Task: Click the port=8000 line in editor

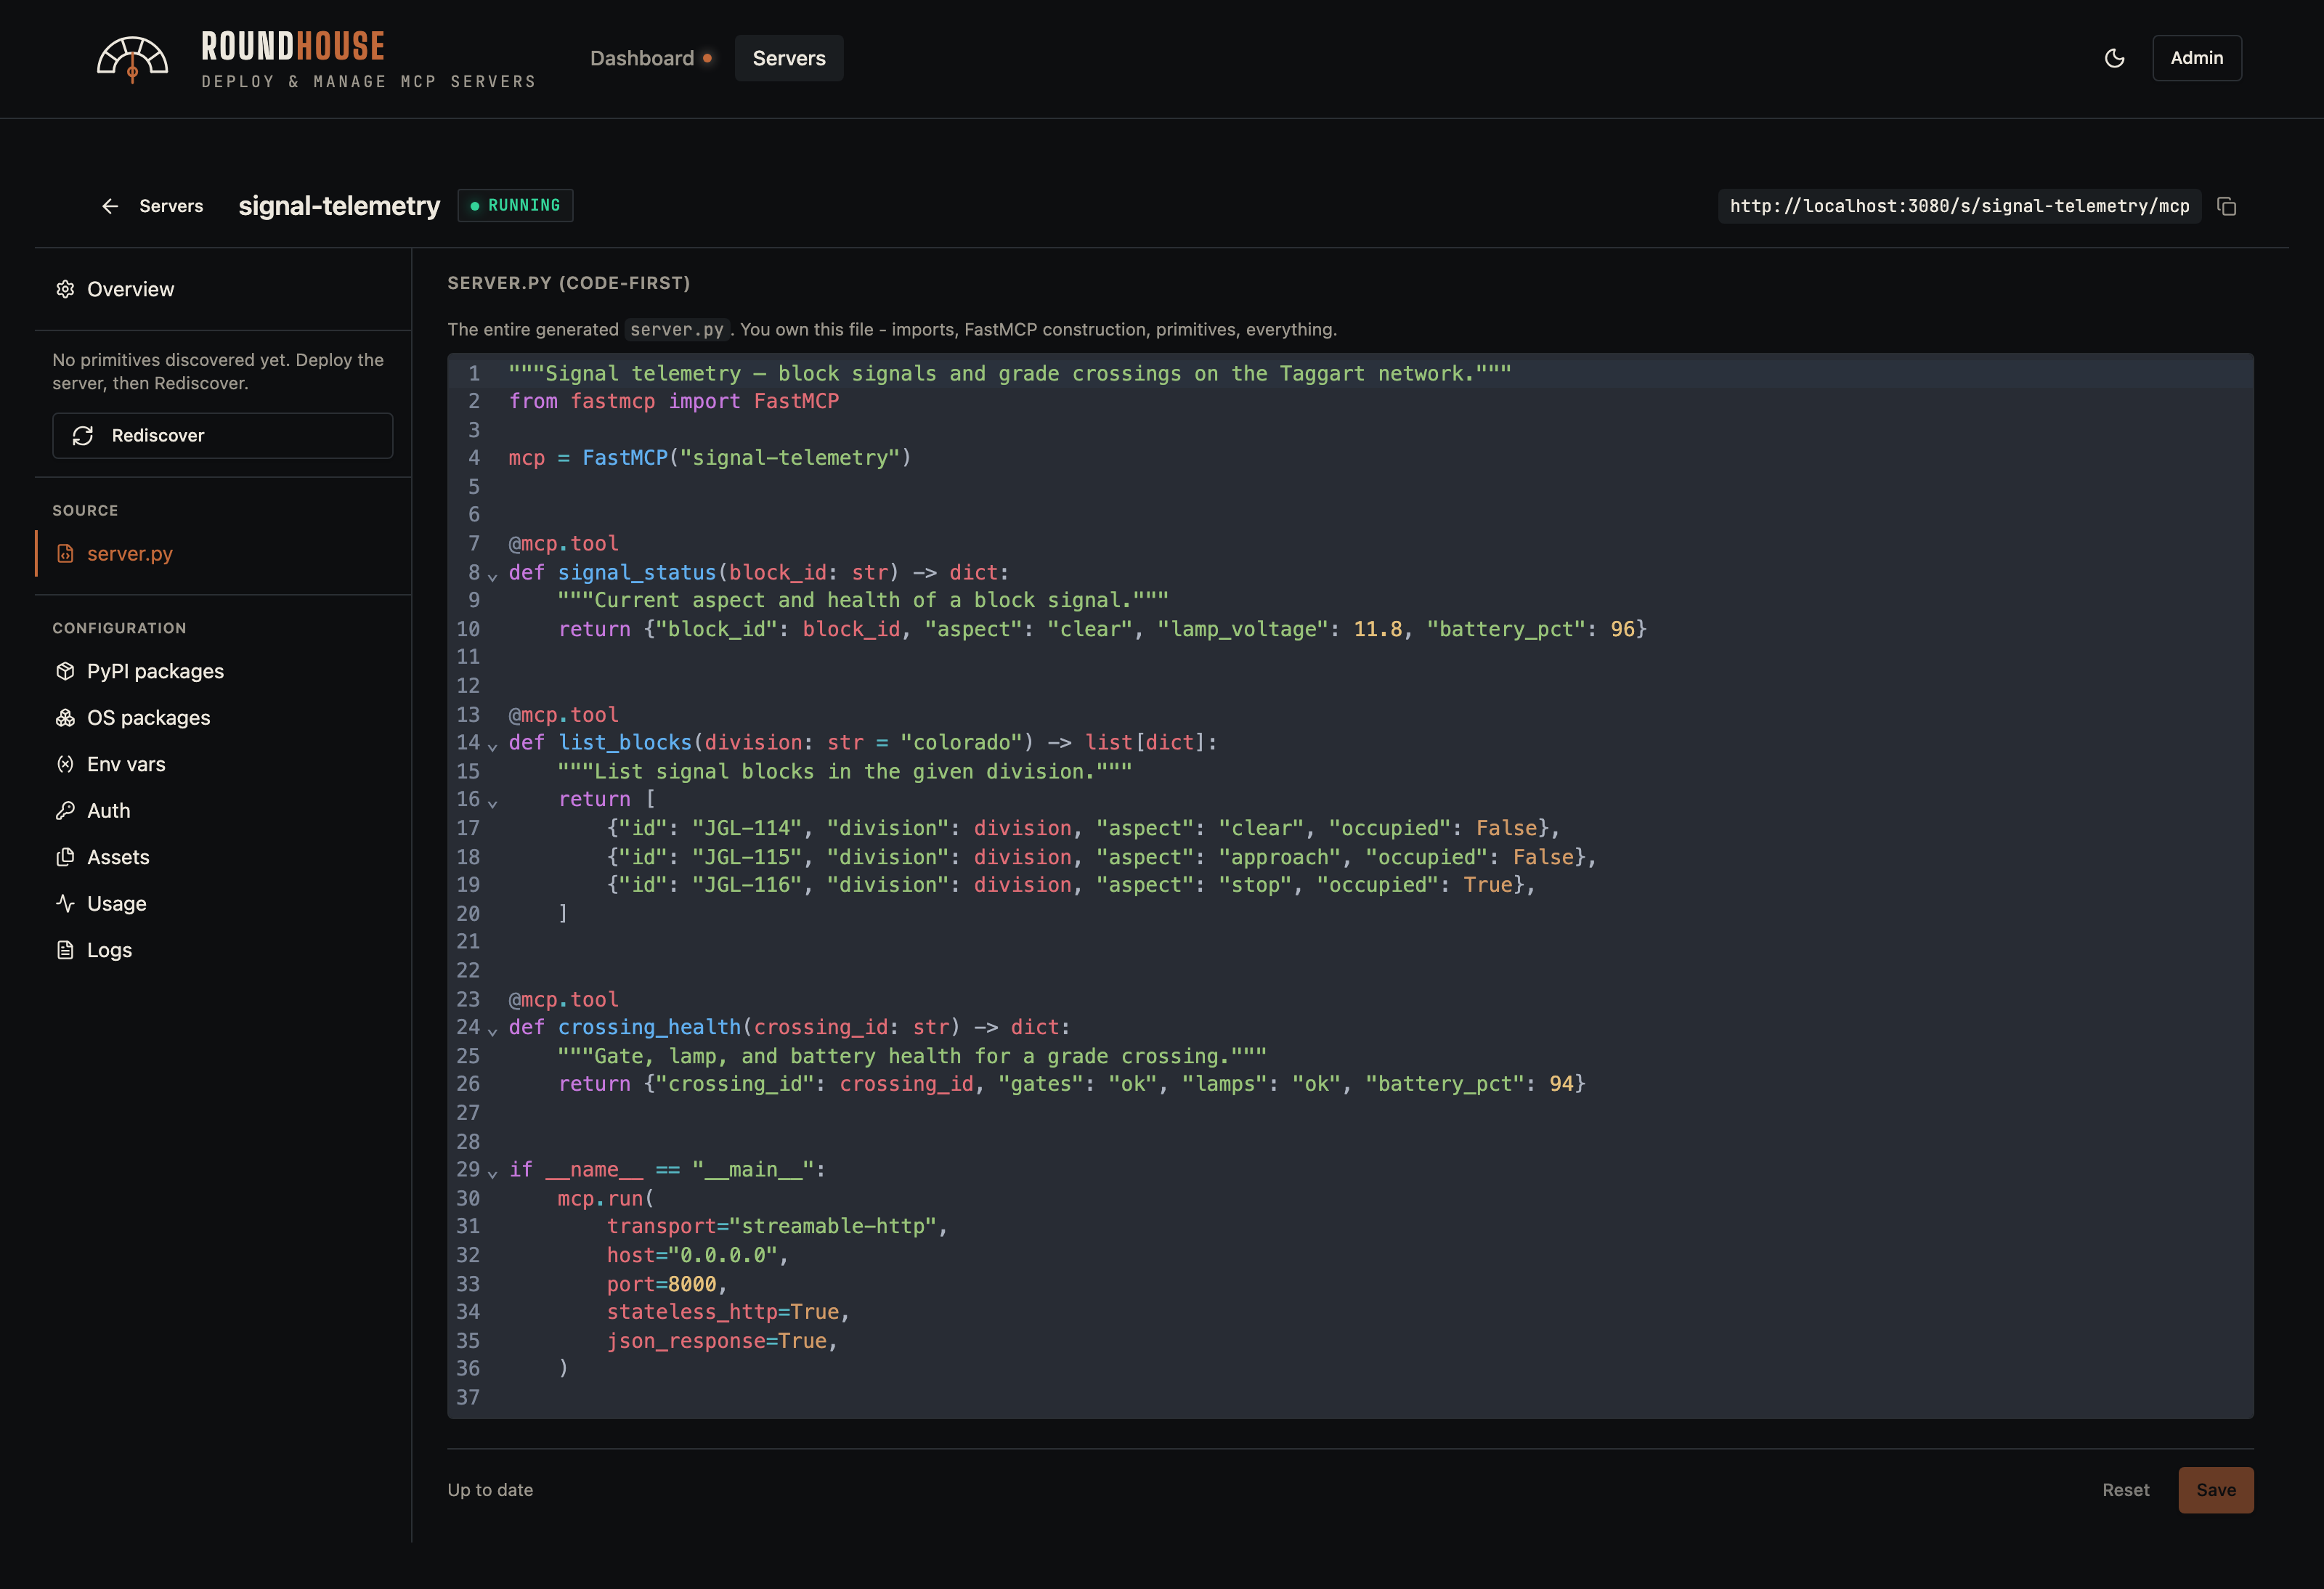Action: (x=667, y=1284)
